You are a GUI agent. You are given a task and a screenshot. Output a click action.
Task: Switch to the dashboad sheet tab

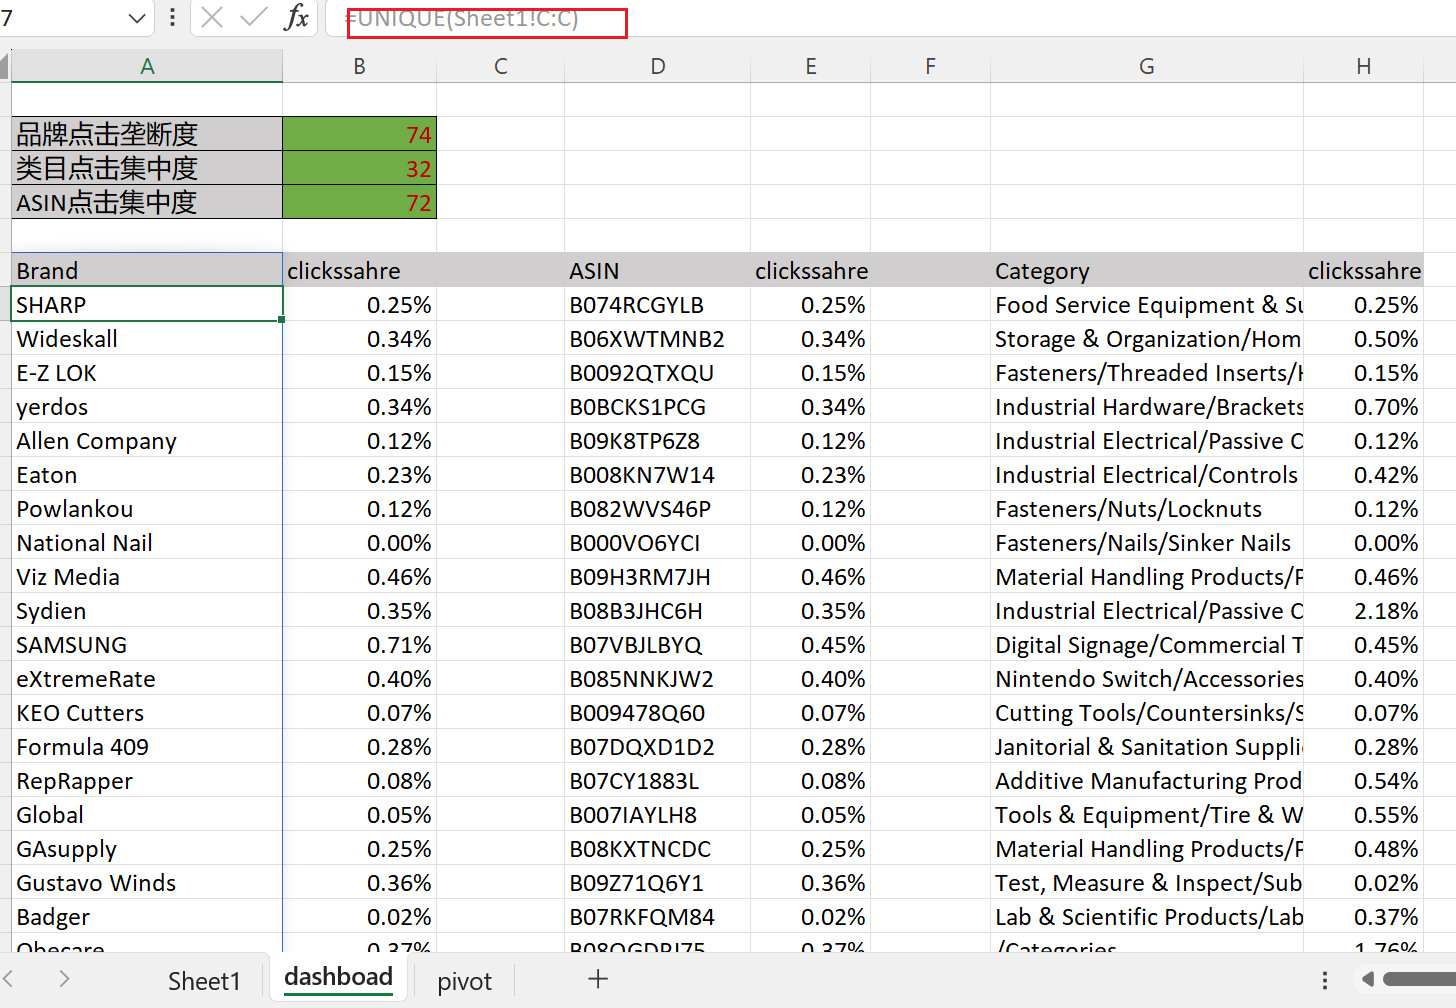(338, 977)
